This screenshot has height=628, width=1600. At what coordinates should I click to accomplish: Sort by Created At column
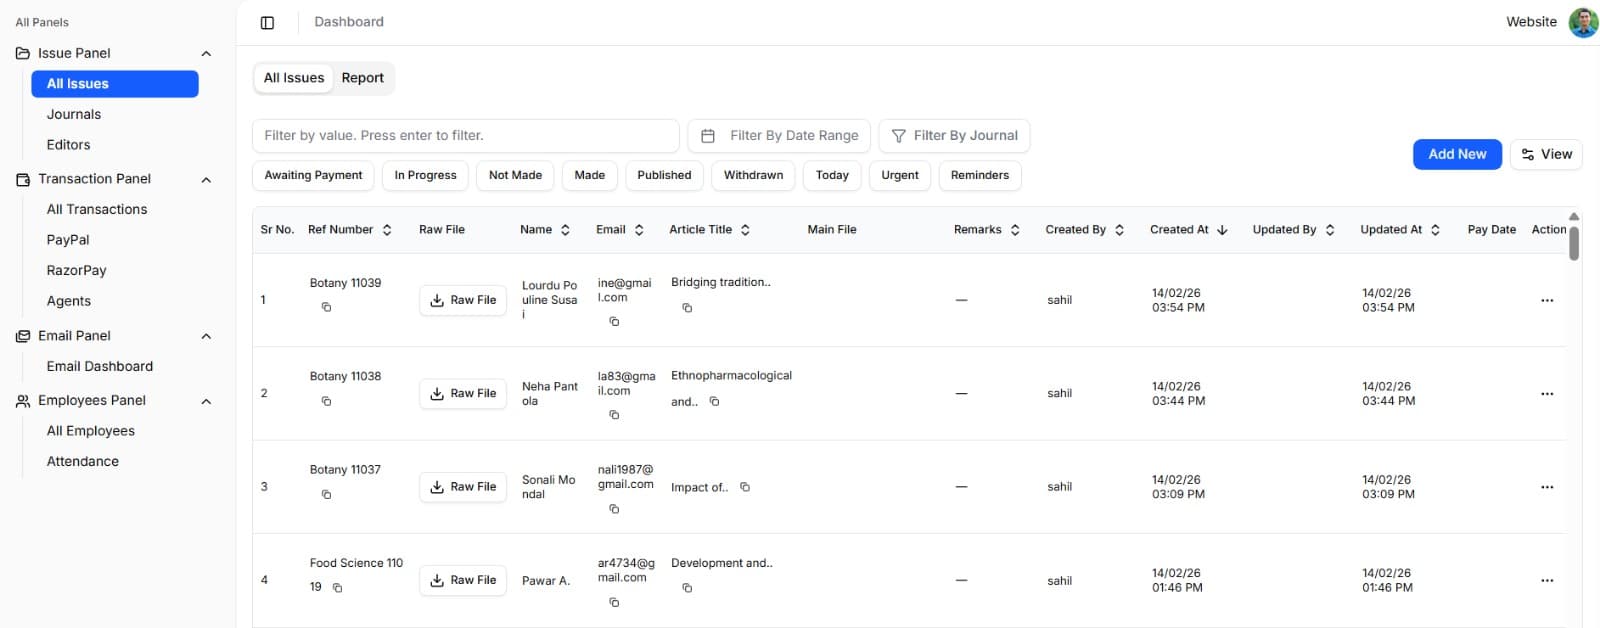point(1189,230)
